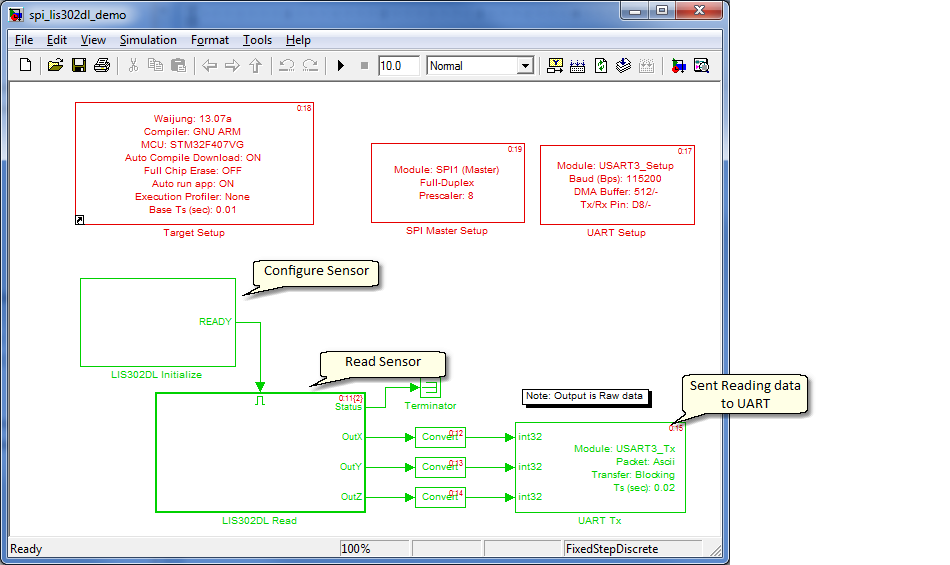
Task: Click the New model icon
Action: pyautogui.click(x=25, y=65)
